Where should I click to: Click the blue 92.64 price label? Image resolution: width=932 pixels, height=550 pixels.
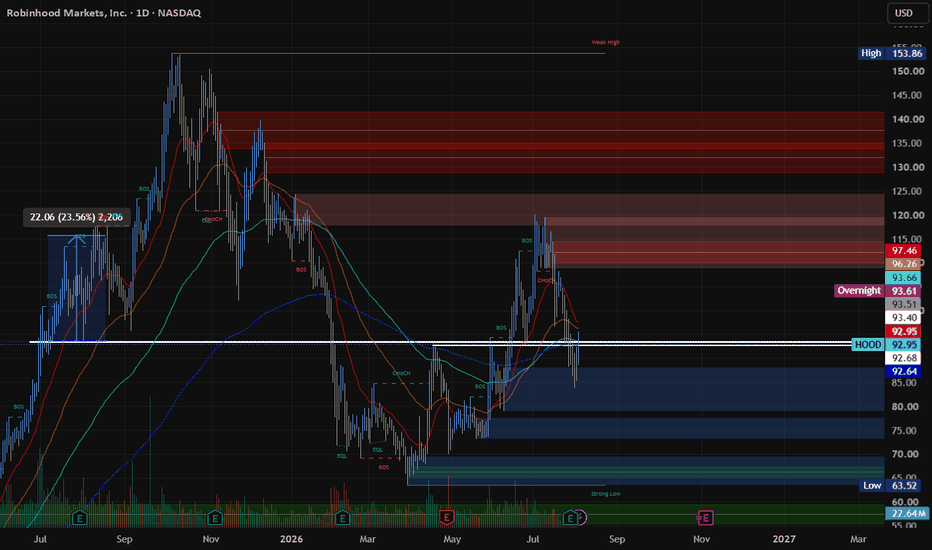[x=904, y=372]
